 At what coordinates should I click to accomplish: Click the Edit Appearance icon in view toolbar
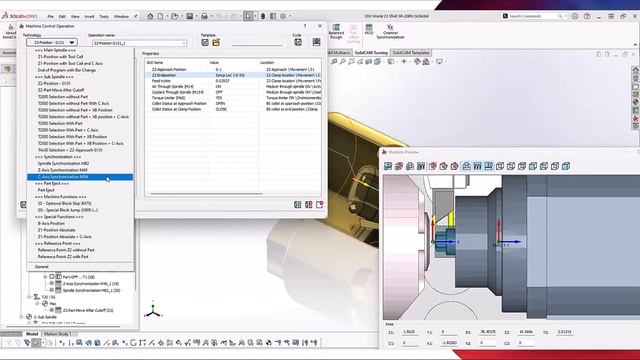417,62
